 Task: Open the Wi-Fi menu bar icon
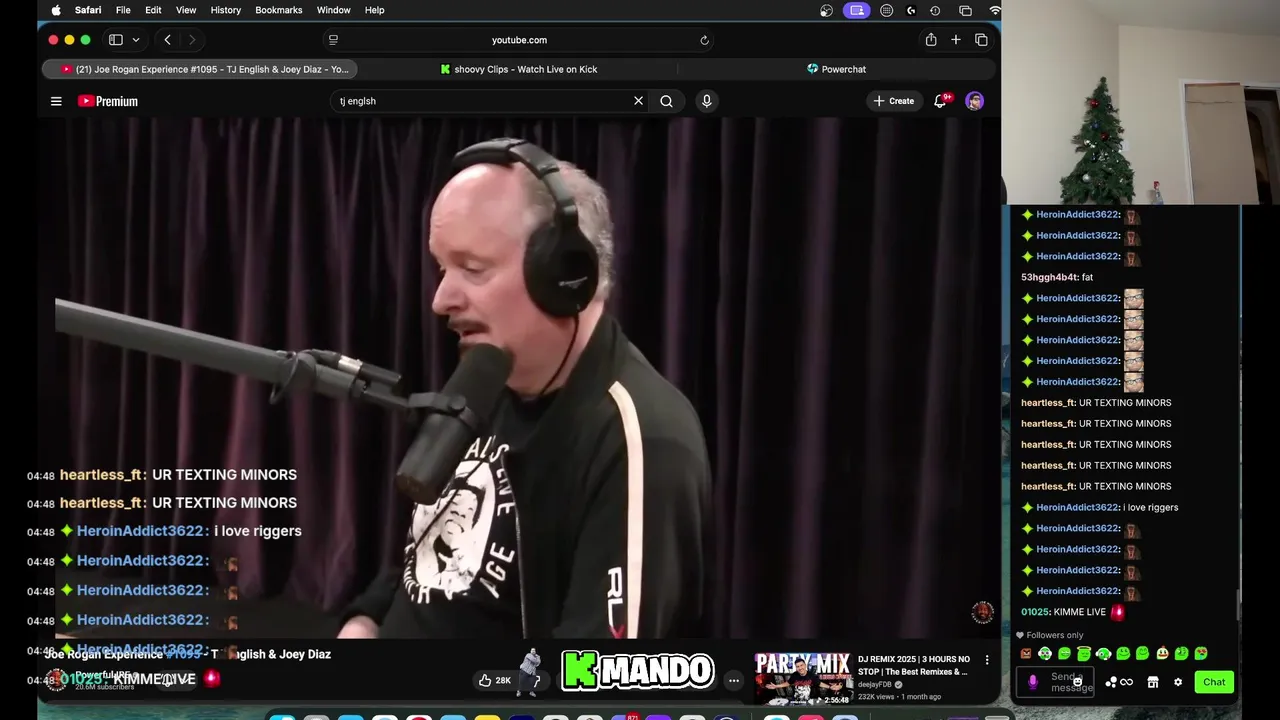995,10
